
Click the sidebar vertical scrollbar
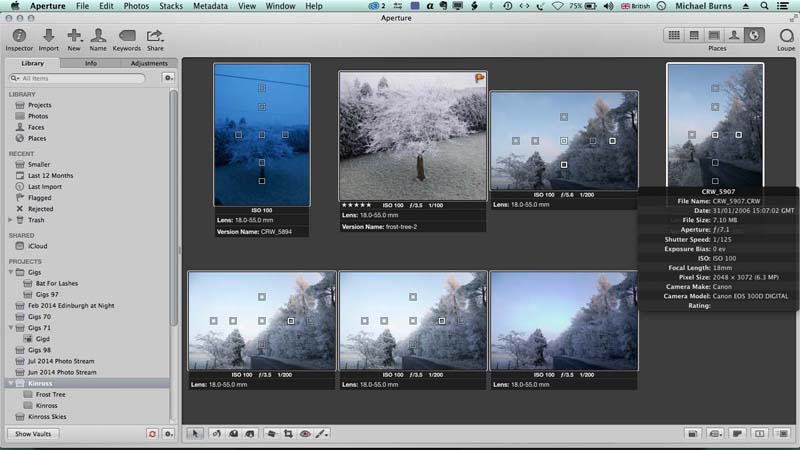click(x=174, y=207)
